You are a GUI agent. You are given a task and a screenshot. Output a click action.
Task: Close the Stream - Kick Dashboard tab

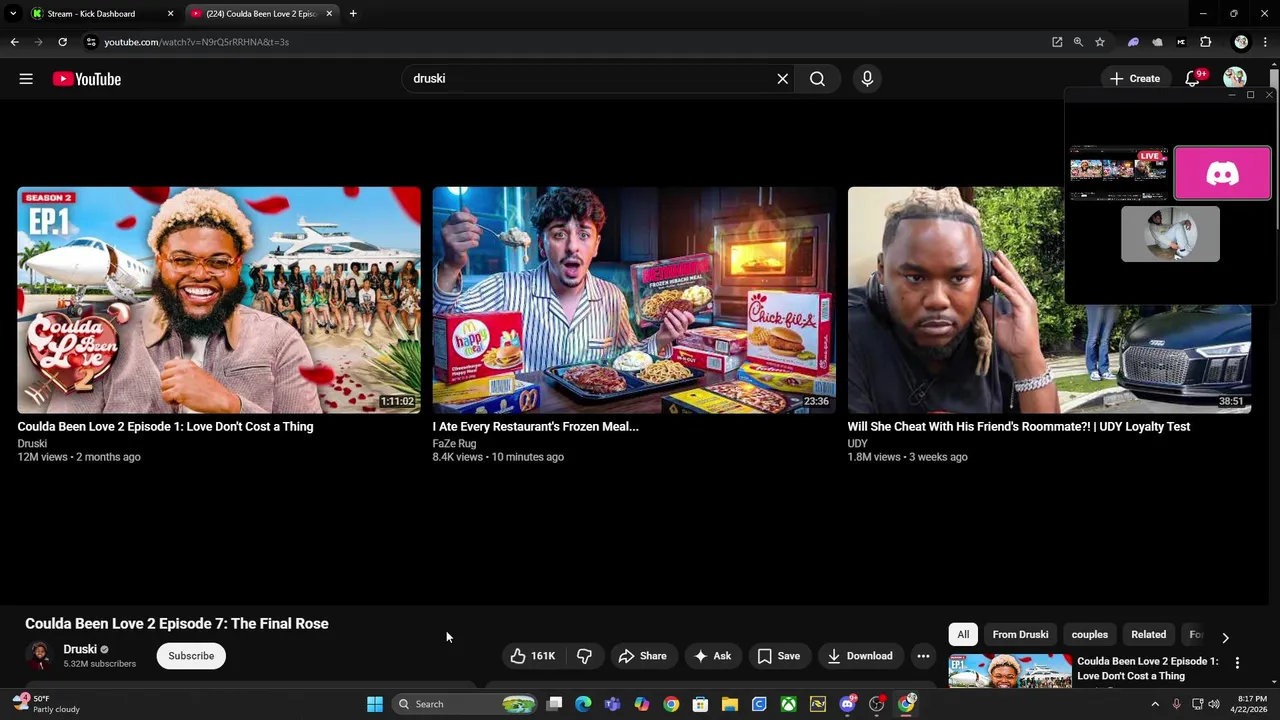(x=170, y=14)
